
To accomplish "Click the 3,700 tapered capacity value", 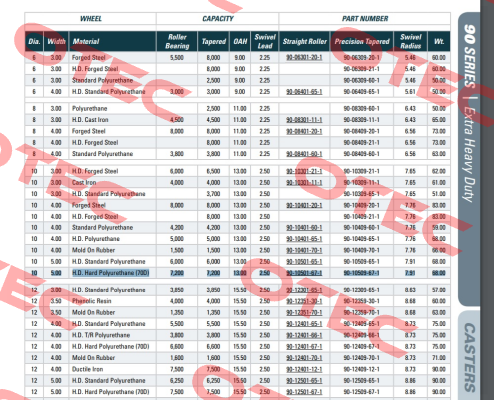I will coord(213,194).
